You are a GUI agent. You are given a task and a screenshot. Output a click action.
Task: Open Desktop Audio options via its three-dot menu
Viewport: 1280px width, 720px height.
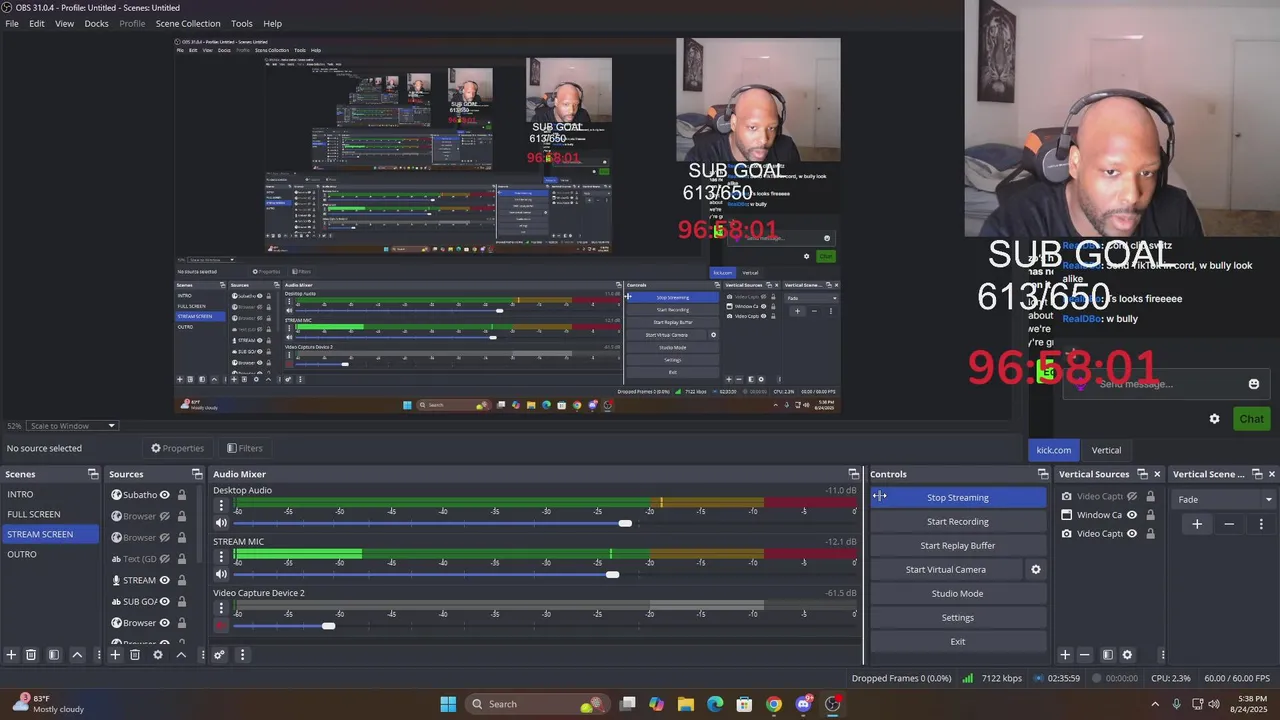[221, 506]
